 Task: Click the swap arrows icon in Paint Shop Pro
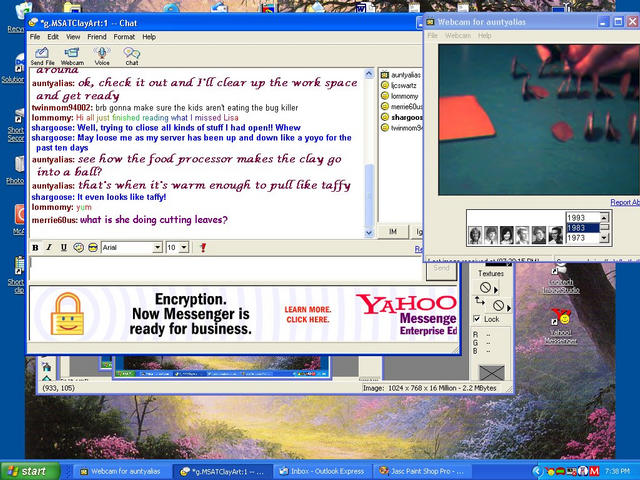pyautogui.click(x=480, y=301)
